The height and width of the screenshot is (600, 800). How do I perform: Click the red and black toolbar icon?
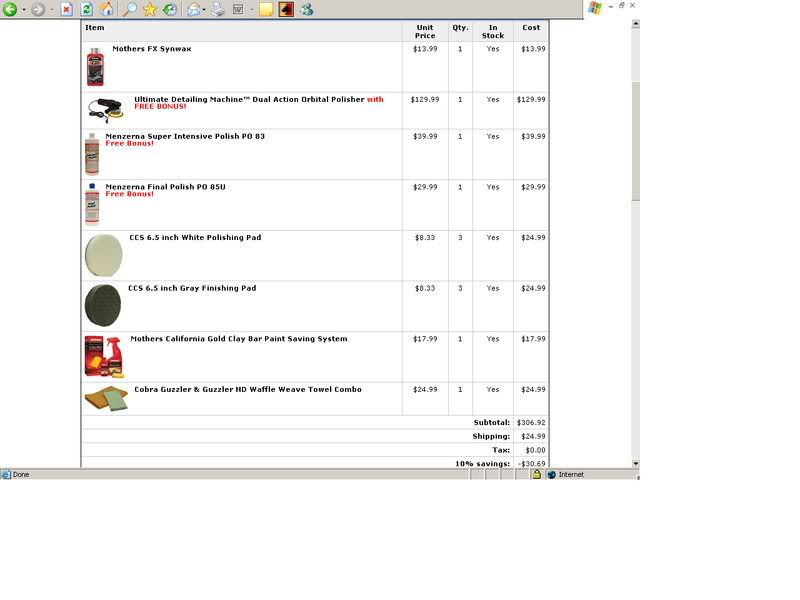(286, 9)
